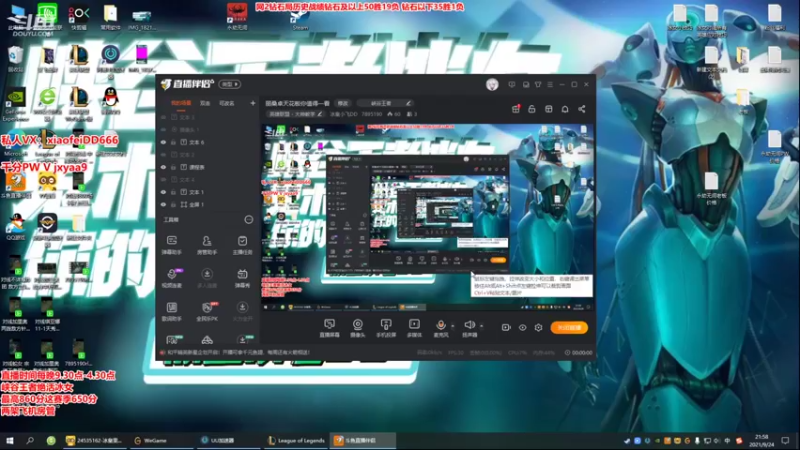Click the preview eye icon in bottom toolbar
The height and width of the screenshot is (450, 800).
coord(522,328)
